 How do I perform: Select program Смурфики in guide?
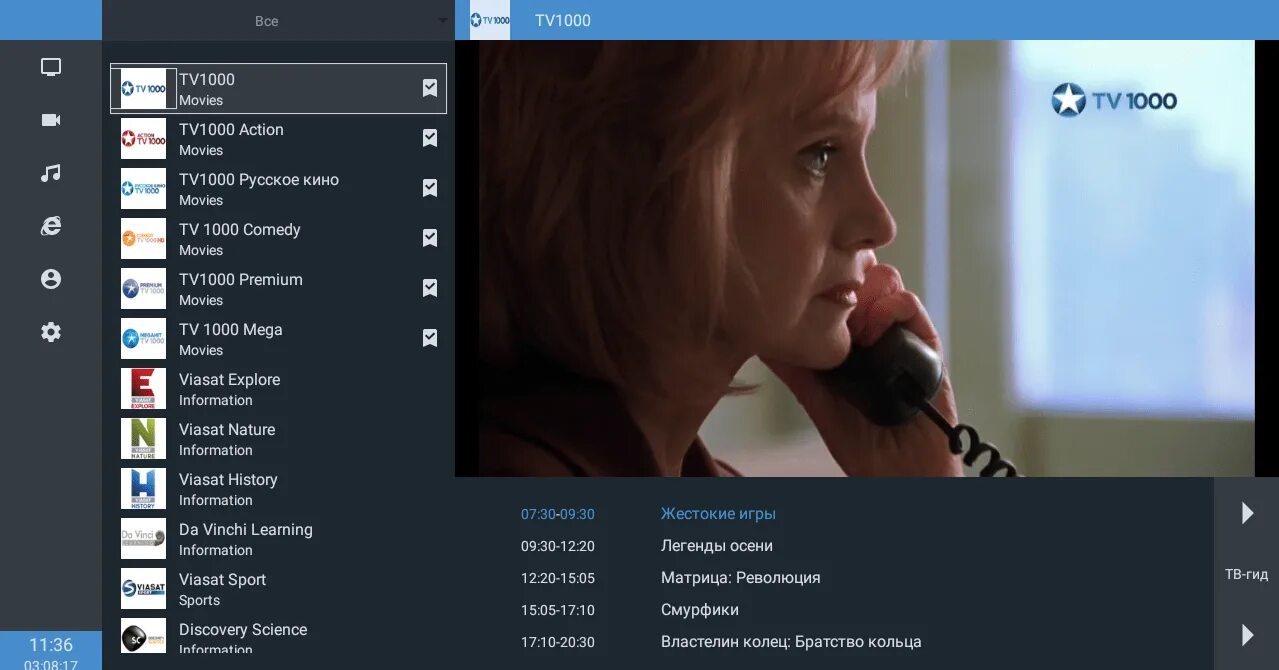tap(700, 610)
